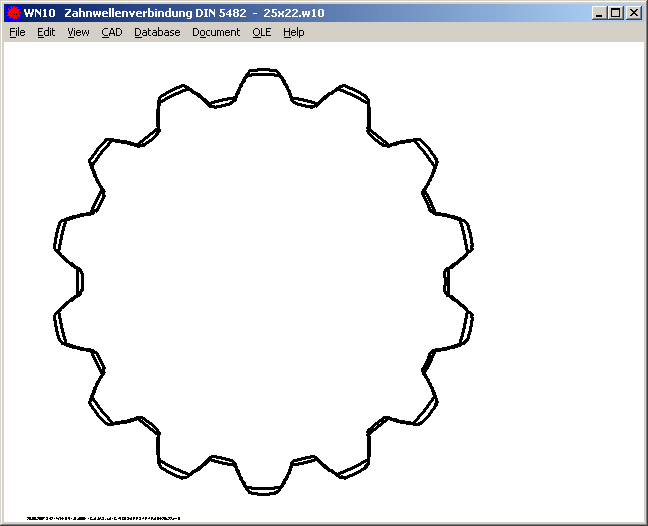Open the OLE menu
648x526 pixels.
(261, 32)
